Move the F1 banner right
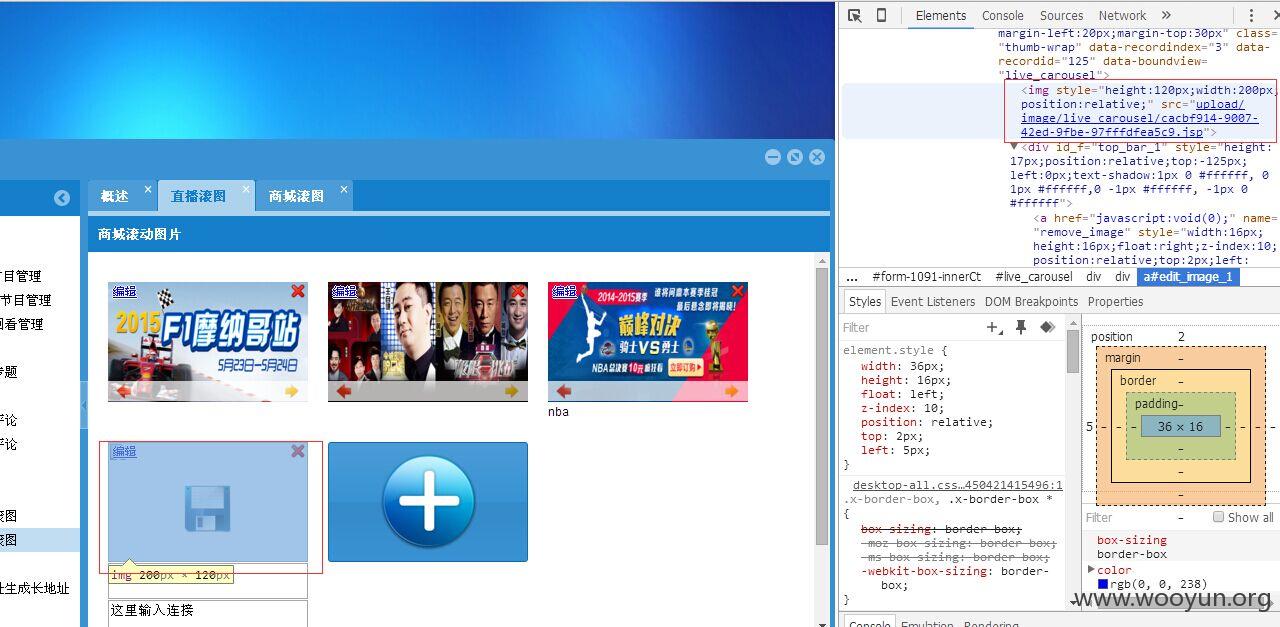This screenshot has width=1280, height=627. click(292, 391)
